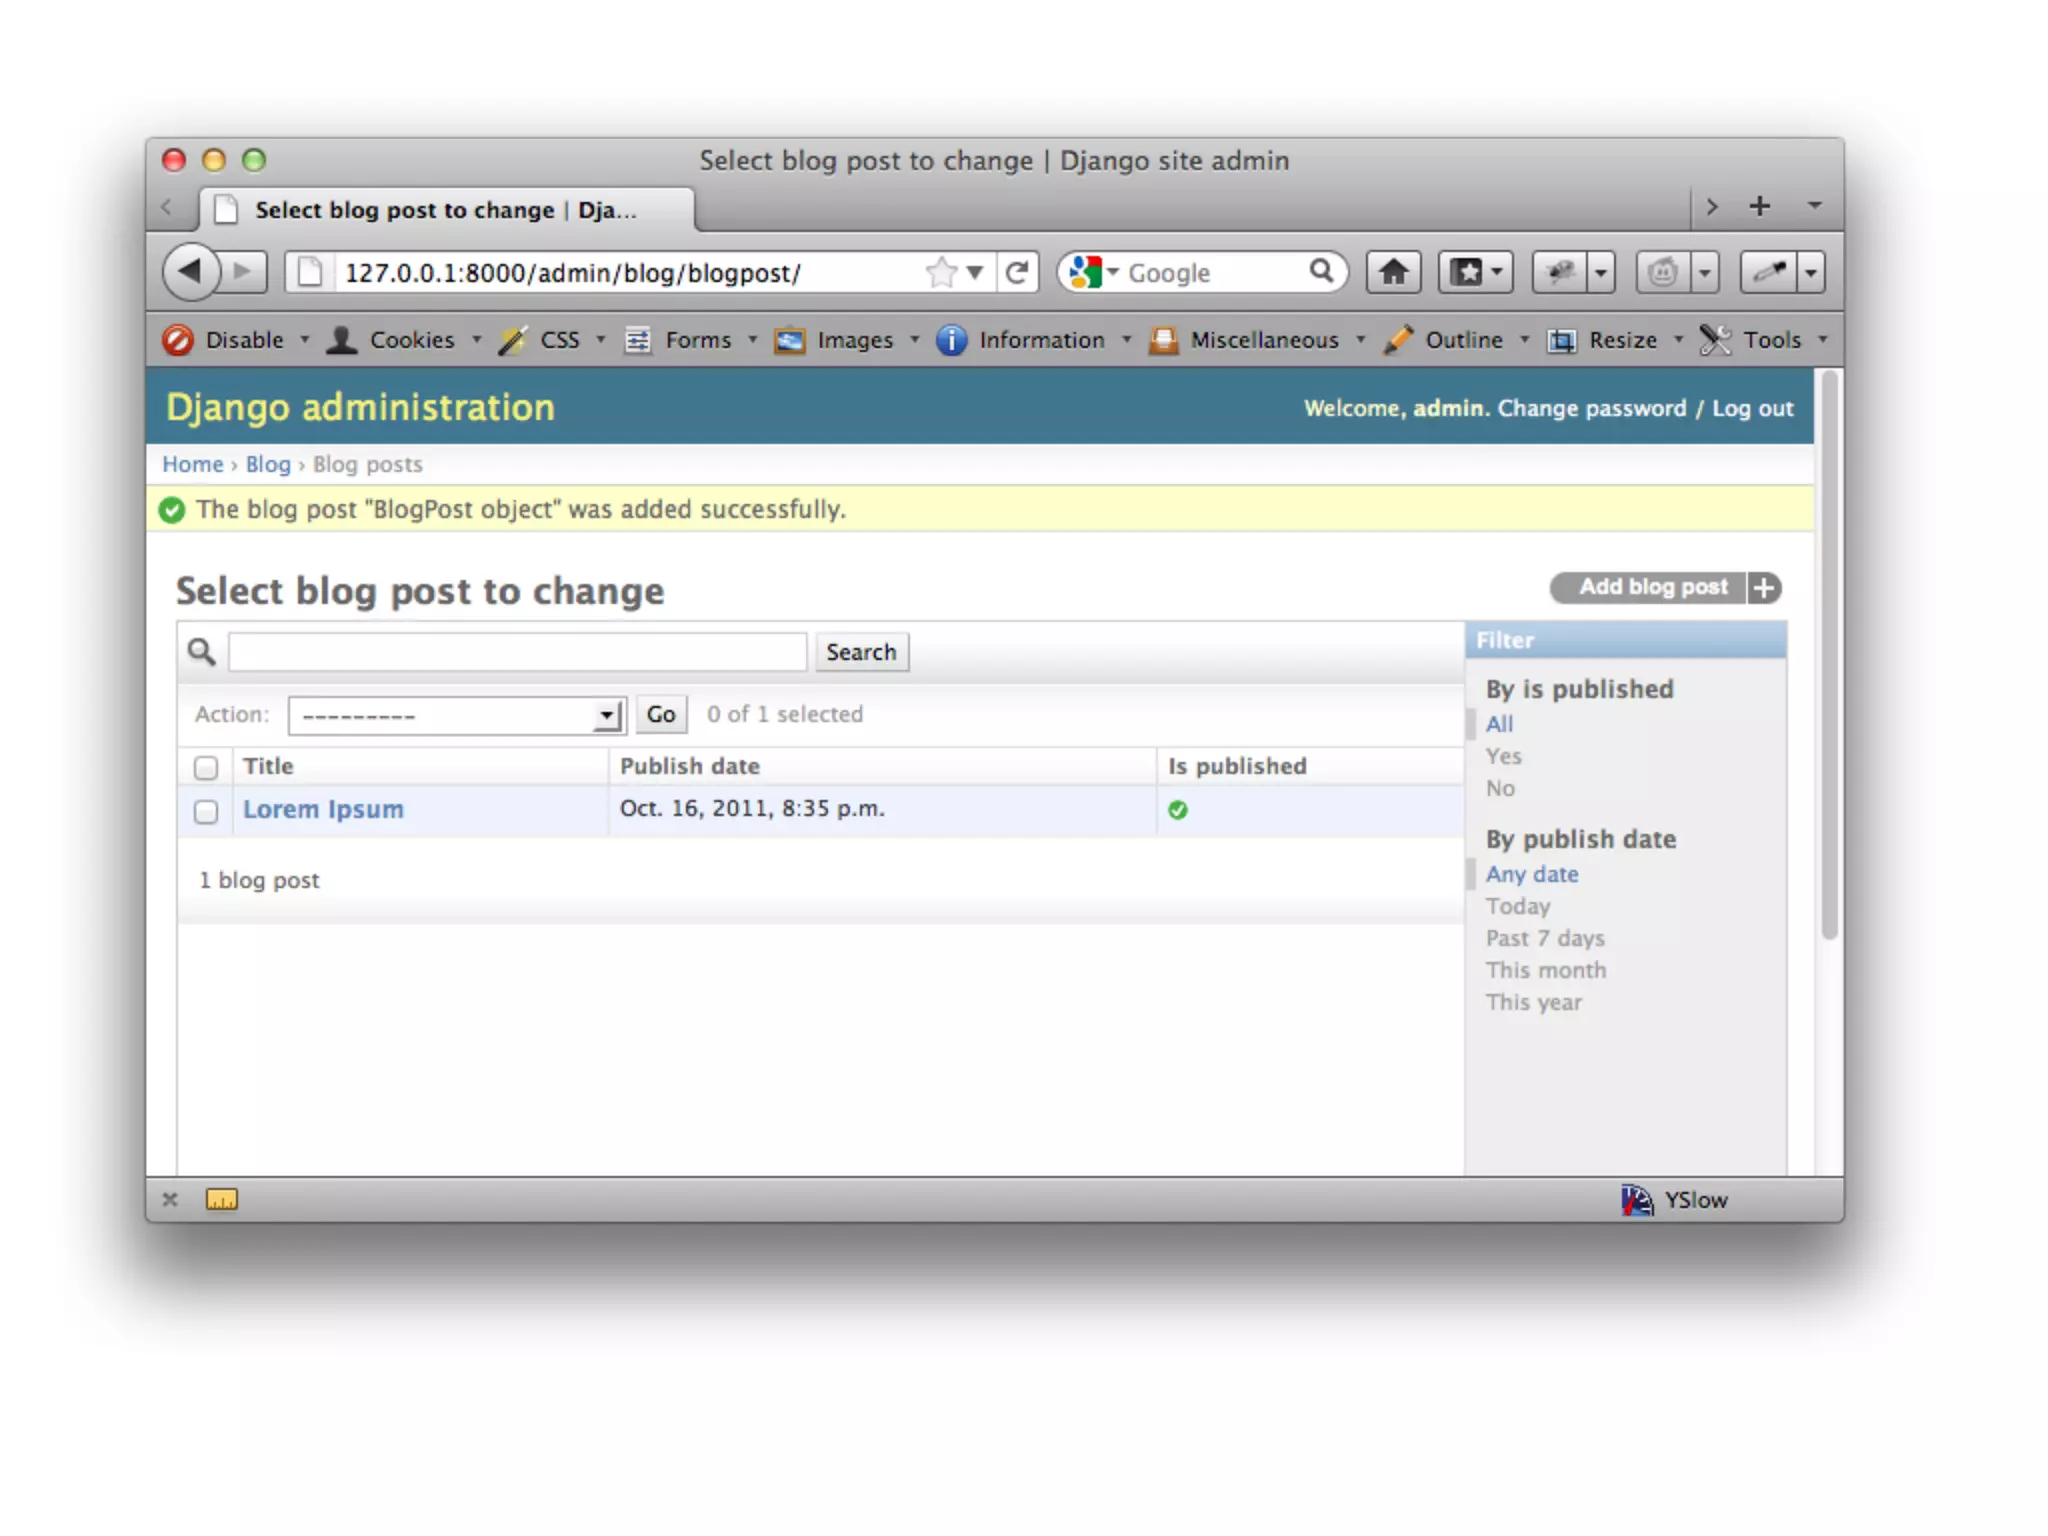This screenshot has height=1536, width=2048.
Task: Click the browser Home icon
Action: point(1393,272)
